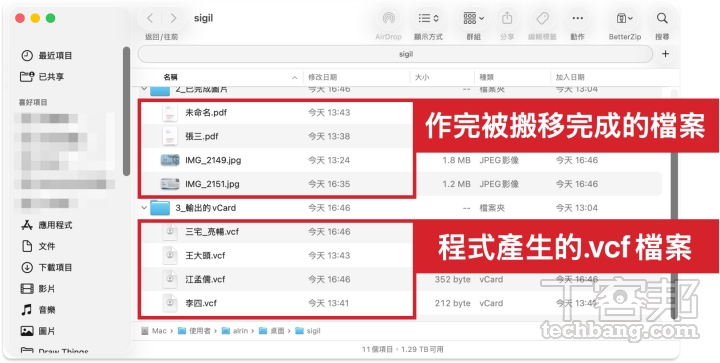Screen dimensions: 720x363
Task: Click the red close window button
Action: point(20,18)
